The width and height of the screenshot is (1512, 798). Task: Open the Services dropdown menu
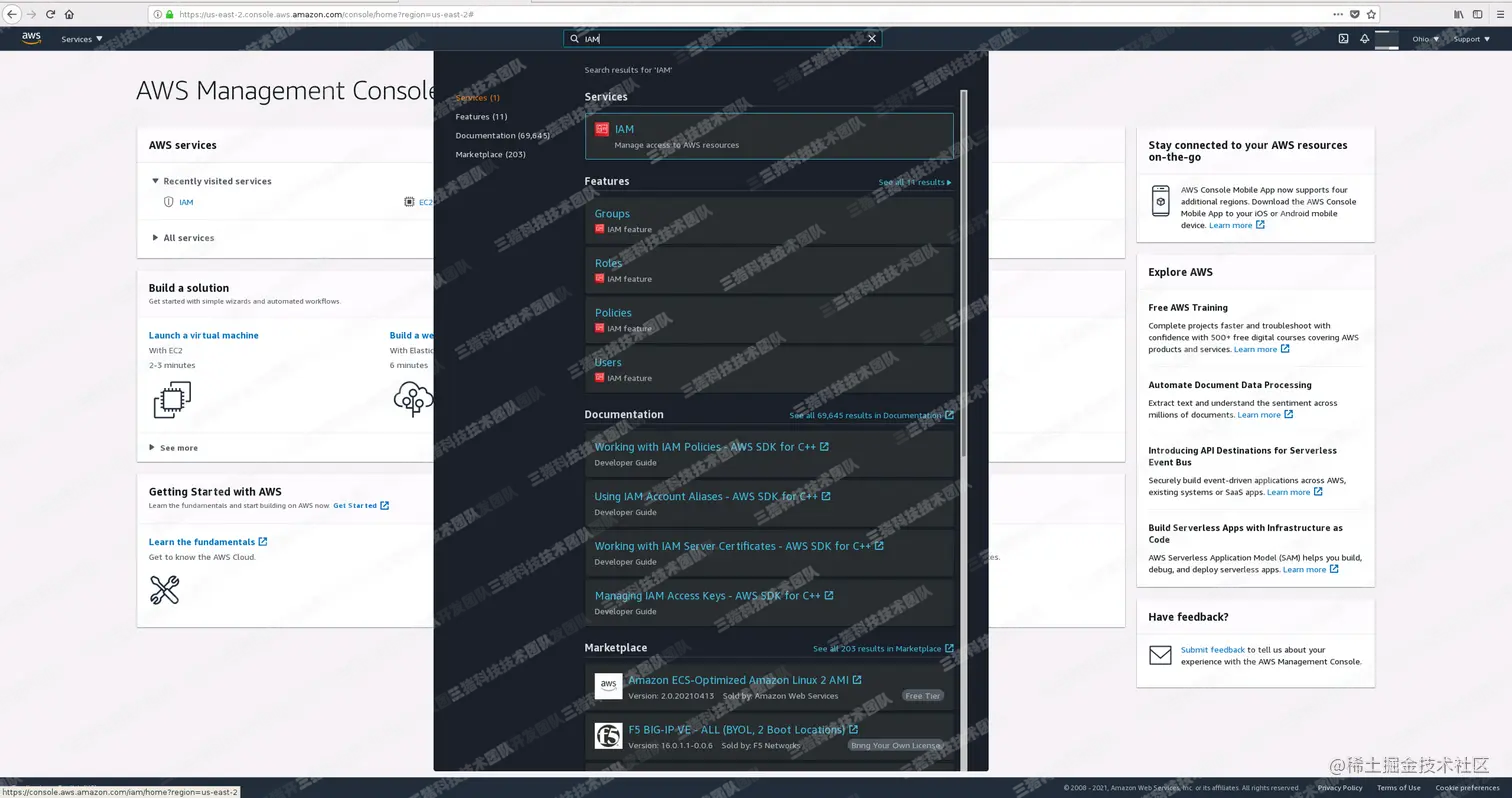click(x=82, y=39)
